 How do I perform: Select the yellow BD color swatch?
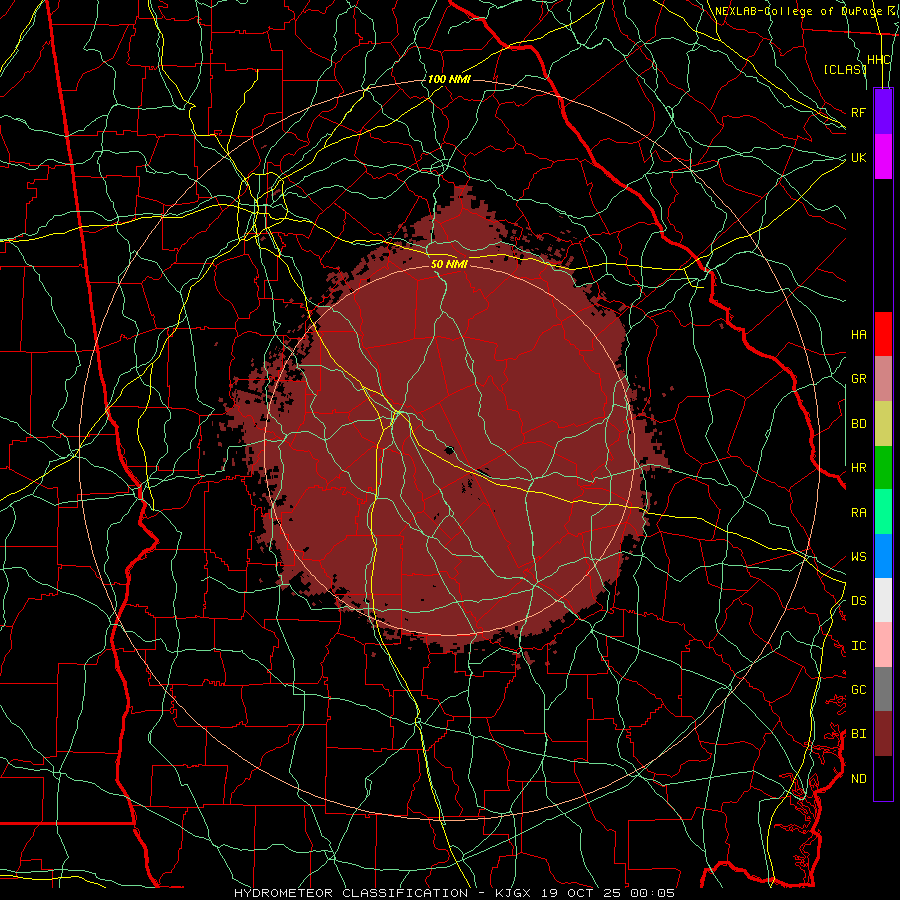click(883, 424)
